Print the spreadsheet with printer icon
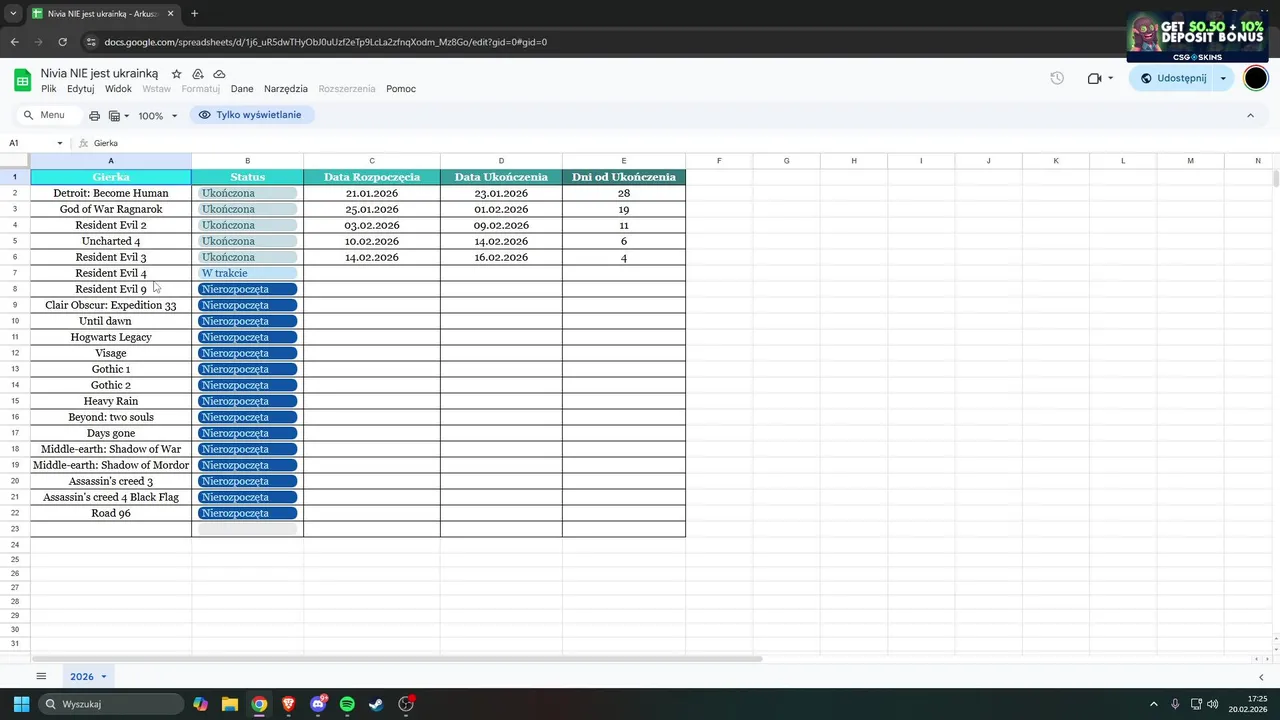 (94, 116)
